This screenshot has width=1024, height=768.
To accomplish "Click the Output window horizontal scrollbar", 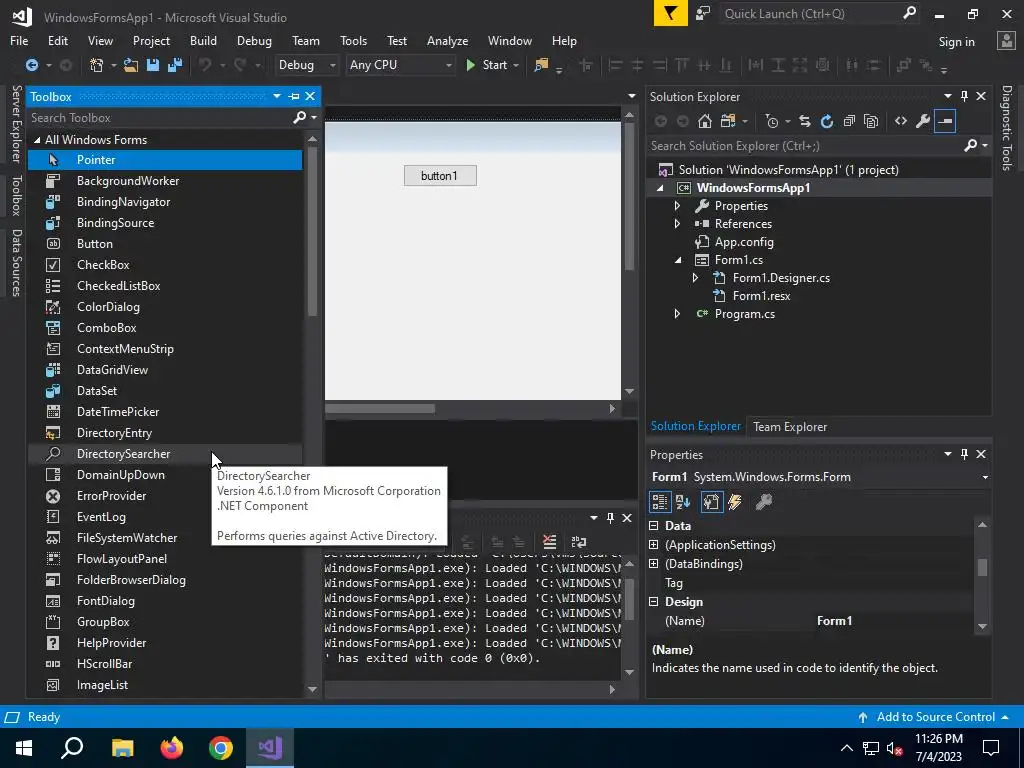I will 471,689.
